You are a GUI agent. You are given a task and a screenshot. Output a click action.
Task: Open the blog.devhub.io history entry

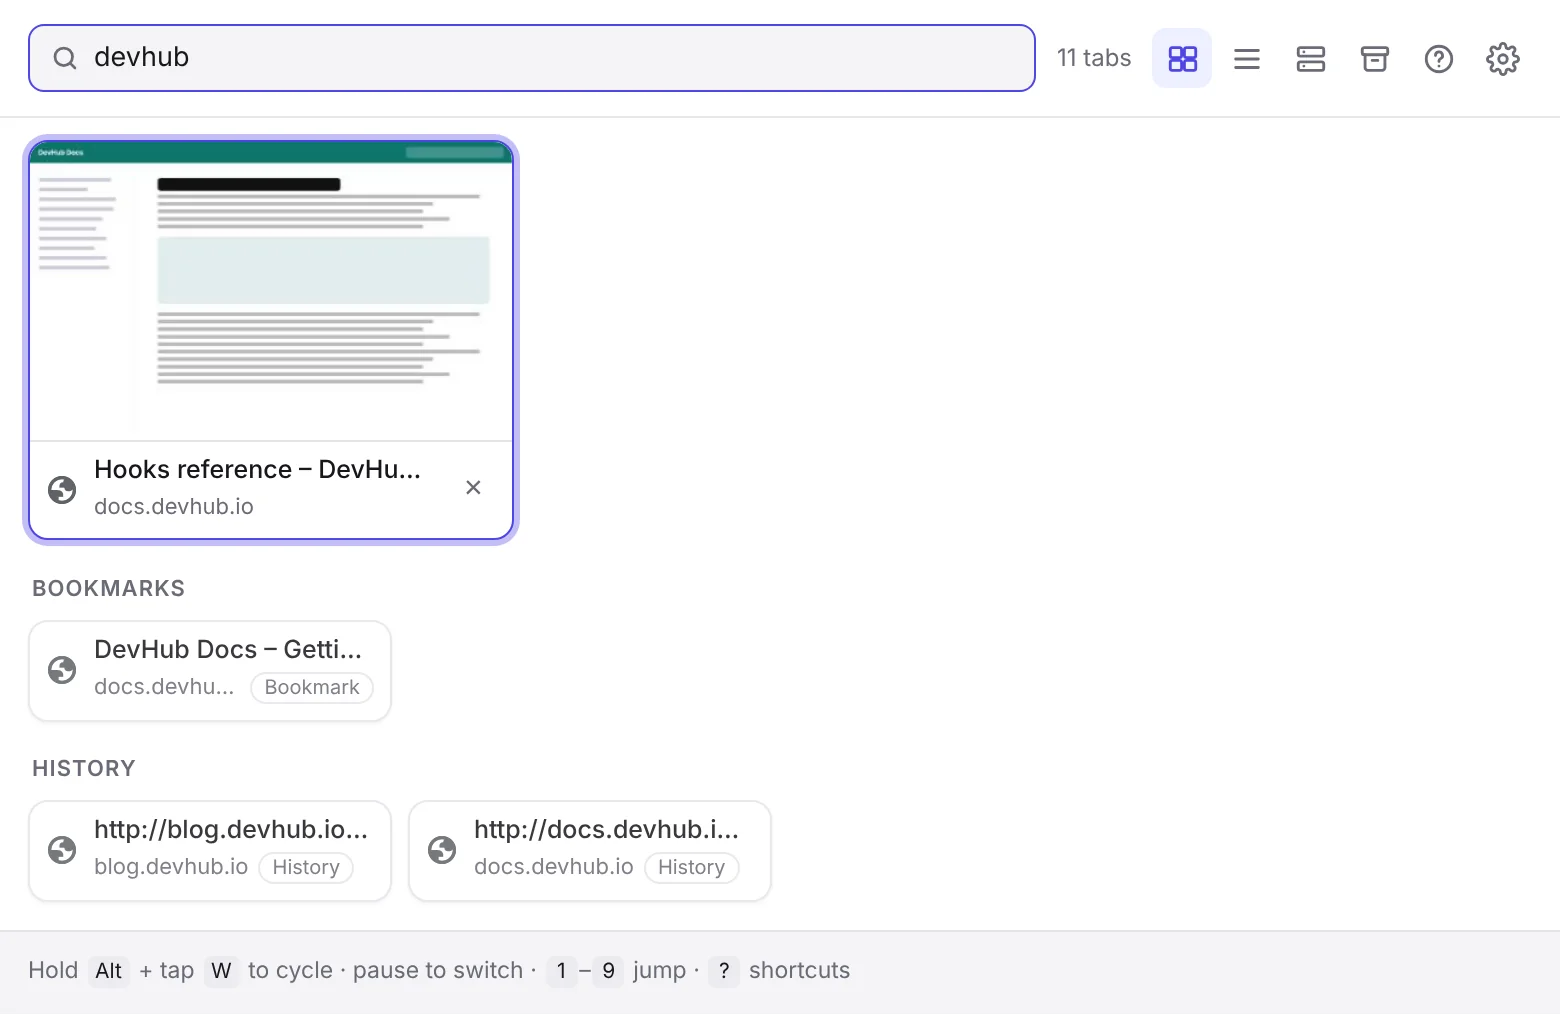pos(210,850)
